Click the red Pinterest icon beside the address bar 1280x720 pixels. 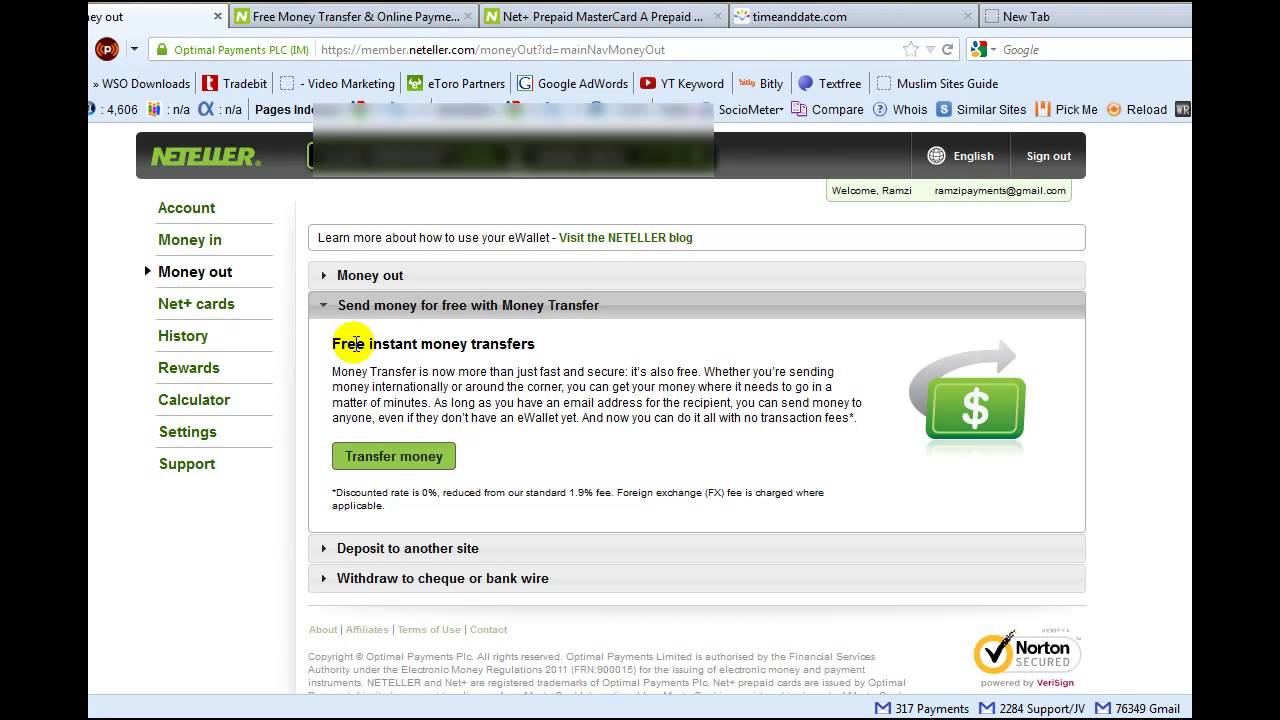coord(106,49)
